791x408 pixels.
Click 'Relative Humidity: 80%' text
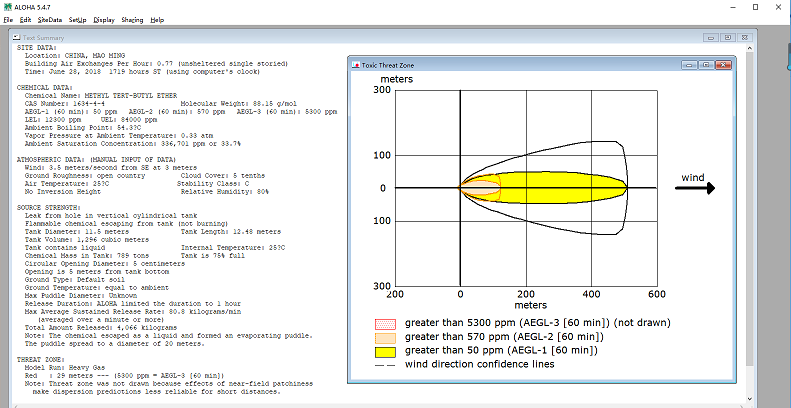pyautogui.click(x=225, y=192)
